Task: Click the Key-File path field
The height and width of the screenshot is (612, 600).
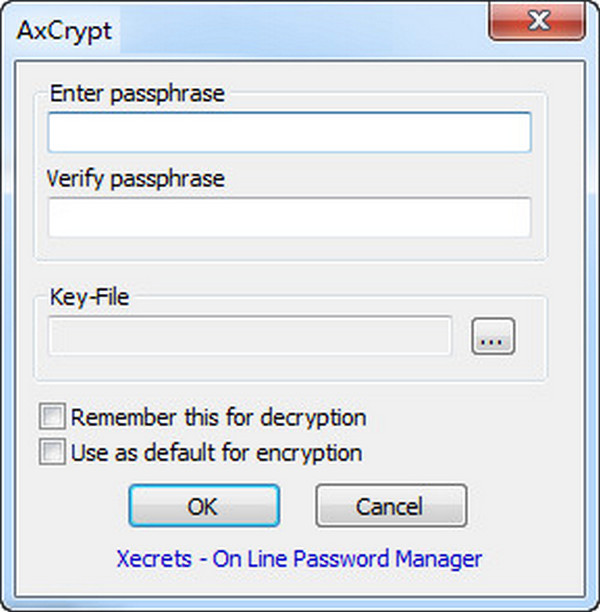Action: click(x=250, y=338)
